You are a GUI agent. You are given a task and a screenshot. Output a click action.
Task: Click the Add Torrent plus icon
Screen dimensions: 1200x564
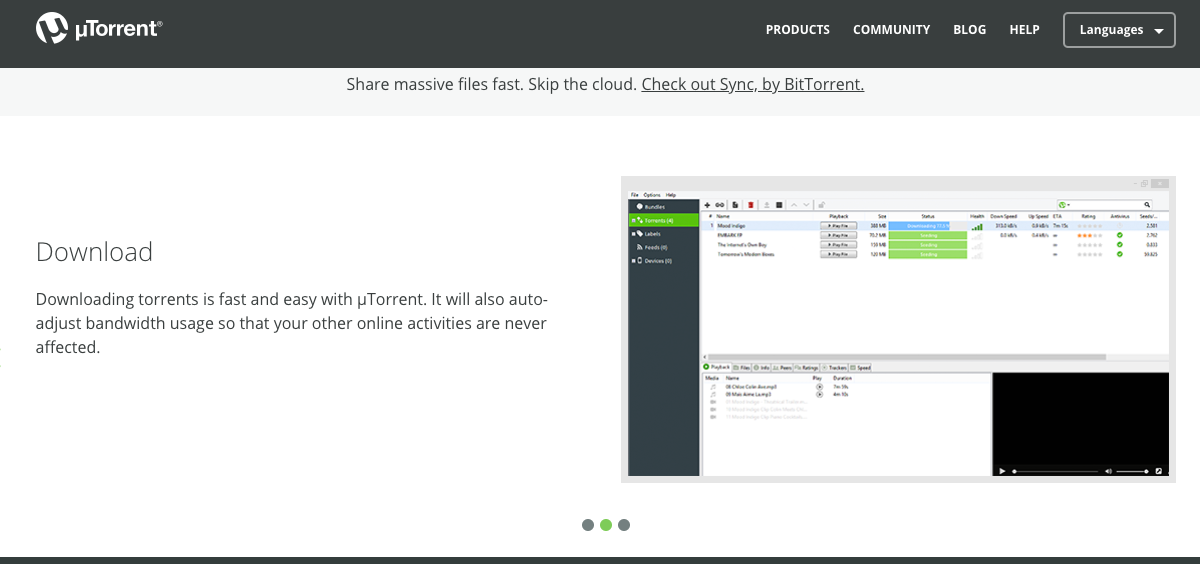coord(708,204)
